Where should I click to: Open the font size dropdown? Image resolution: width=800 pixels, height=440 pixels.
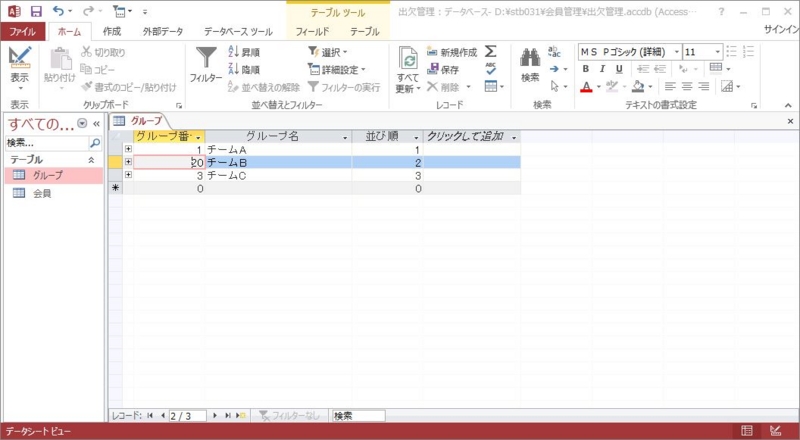tap(717, 52)
